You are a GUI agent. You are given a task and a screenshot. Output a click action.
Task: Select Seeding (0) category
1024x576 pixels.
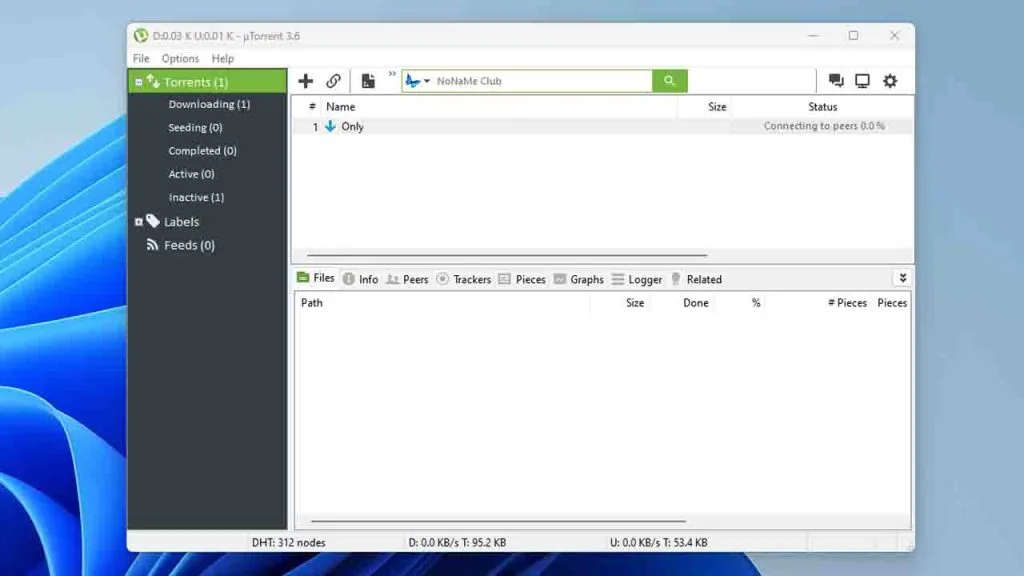pyautogui.click(x=195, y=127)
